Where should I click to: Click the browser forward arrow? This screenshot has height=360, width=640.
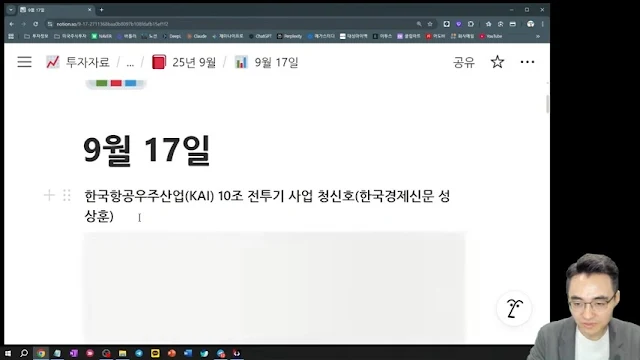23,24
